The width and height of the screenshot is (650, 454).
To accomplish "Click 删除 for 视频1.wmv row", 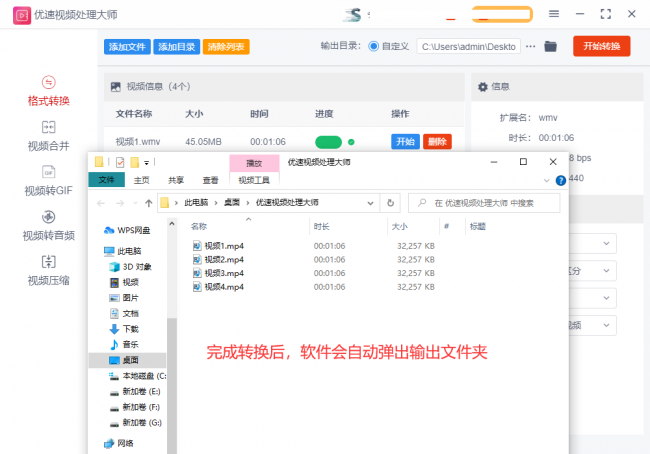I will (x=437, y=142).
